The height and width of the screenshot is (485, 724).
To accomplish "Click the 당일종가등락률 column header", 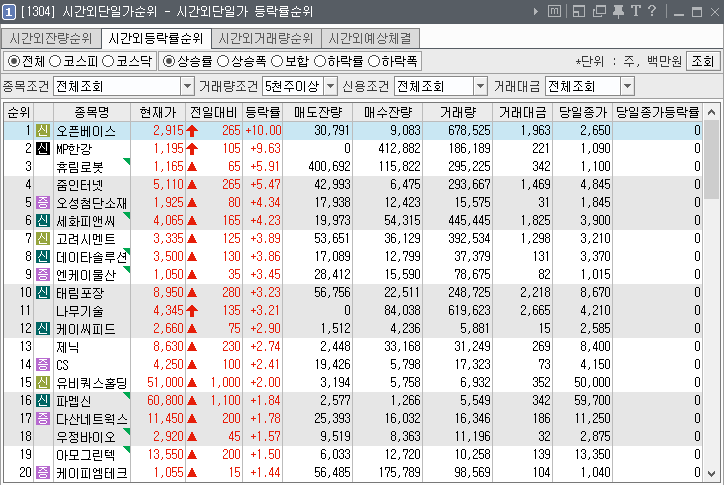I will pyautogui.click(x=657, y=112).
